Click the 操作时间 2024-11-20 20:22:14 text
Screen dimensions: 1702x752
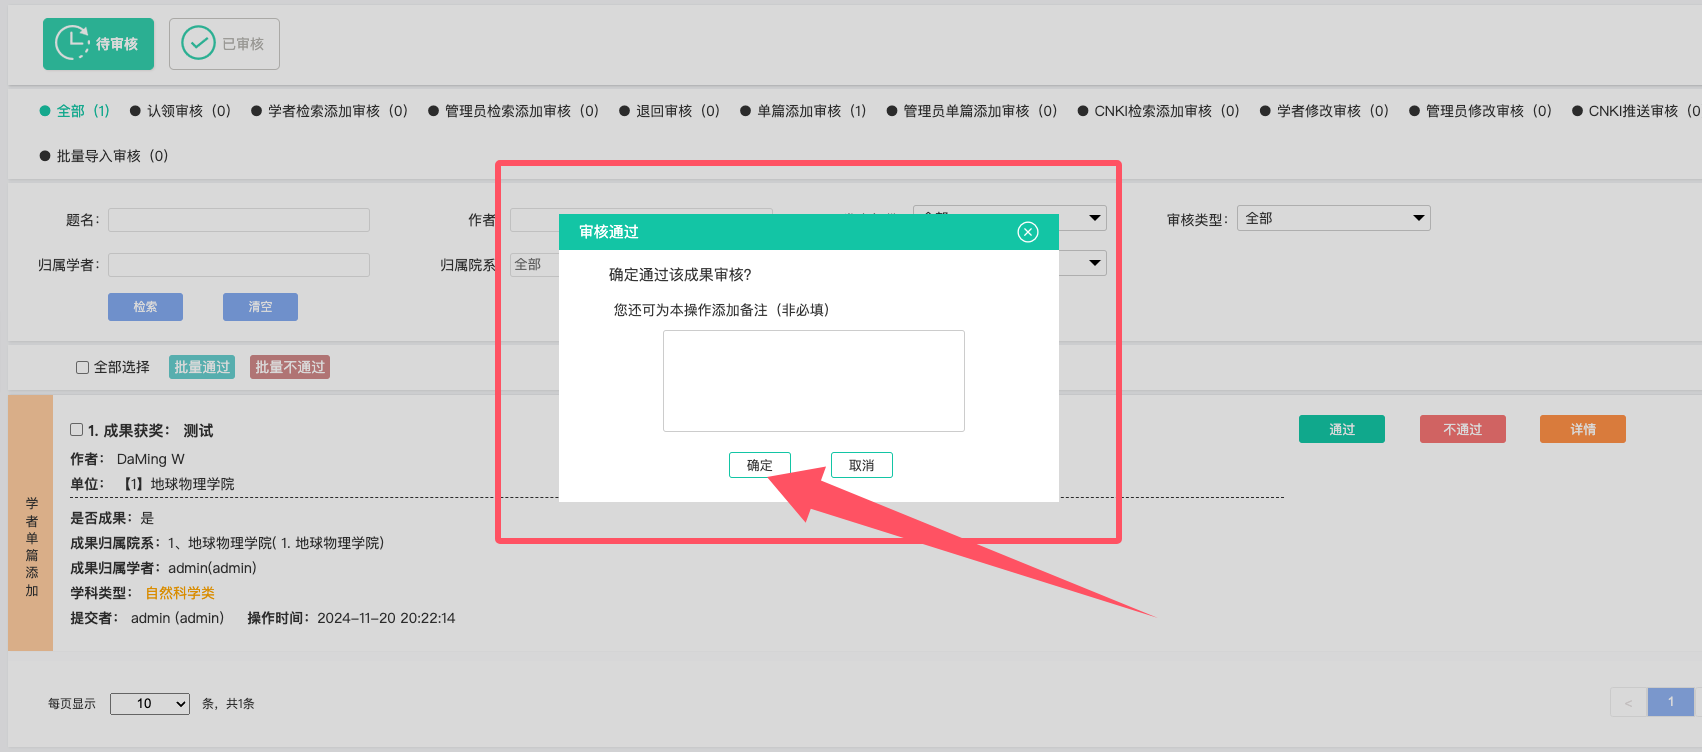tap(351, 618)
